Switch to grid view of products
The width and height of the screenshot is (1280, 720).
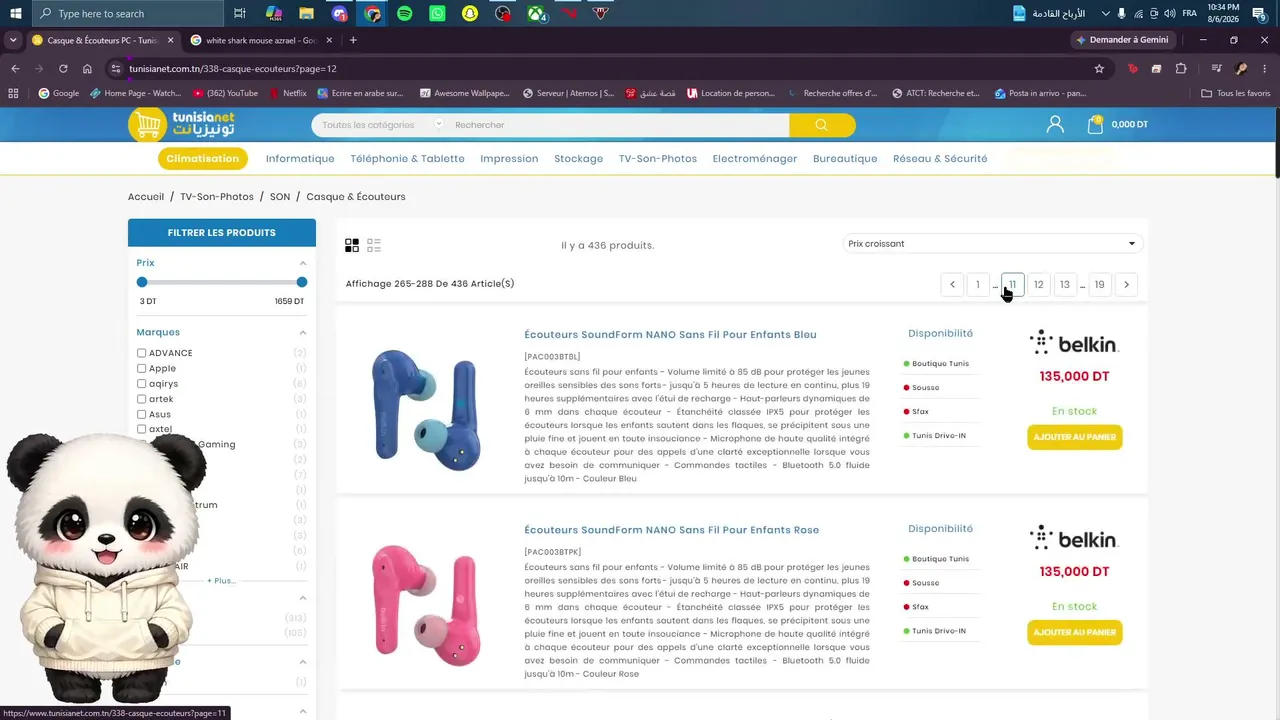click(x=352, y=245)
